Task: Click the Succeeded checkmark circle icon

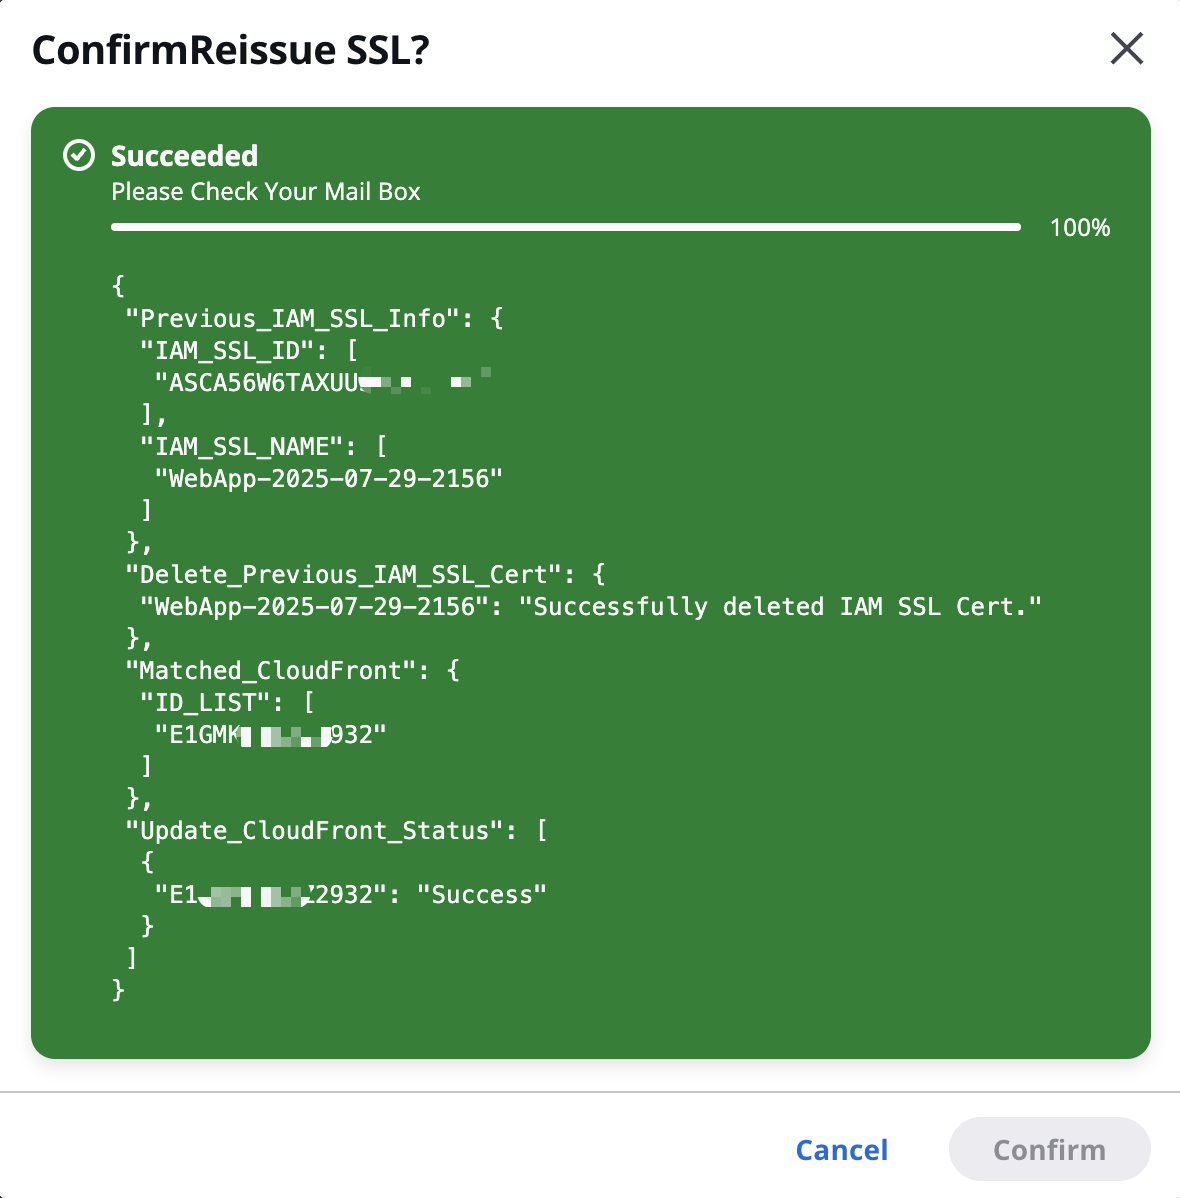Action: (x=79, y=155)
